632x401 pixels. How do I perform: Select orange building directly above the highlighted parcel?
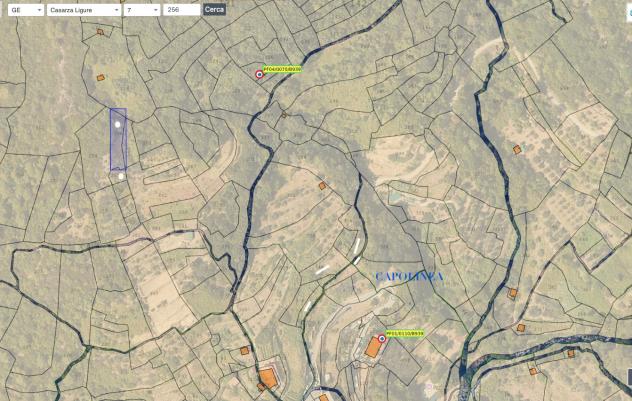pyautogui.click(x=101, y=77)
